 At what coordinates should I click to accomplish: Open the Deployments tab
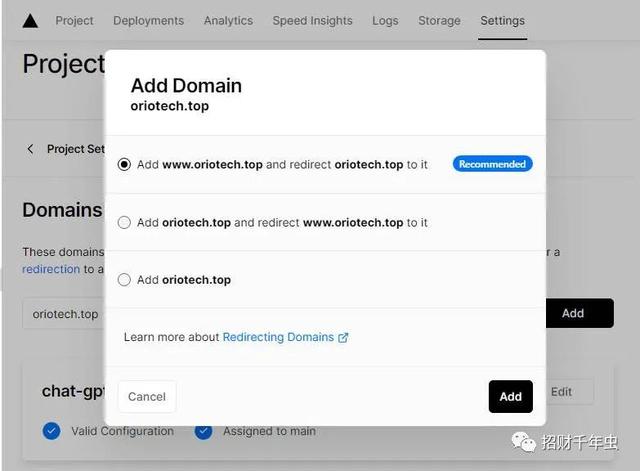(x=148, y=21)
